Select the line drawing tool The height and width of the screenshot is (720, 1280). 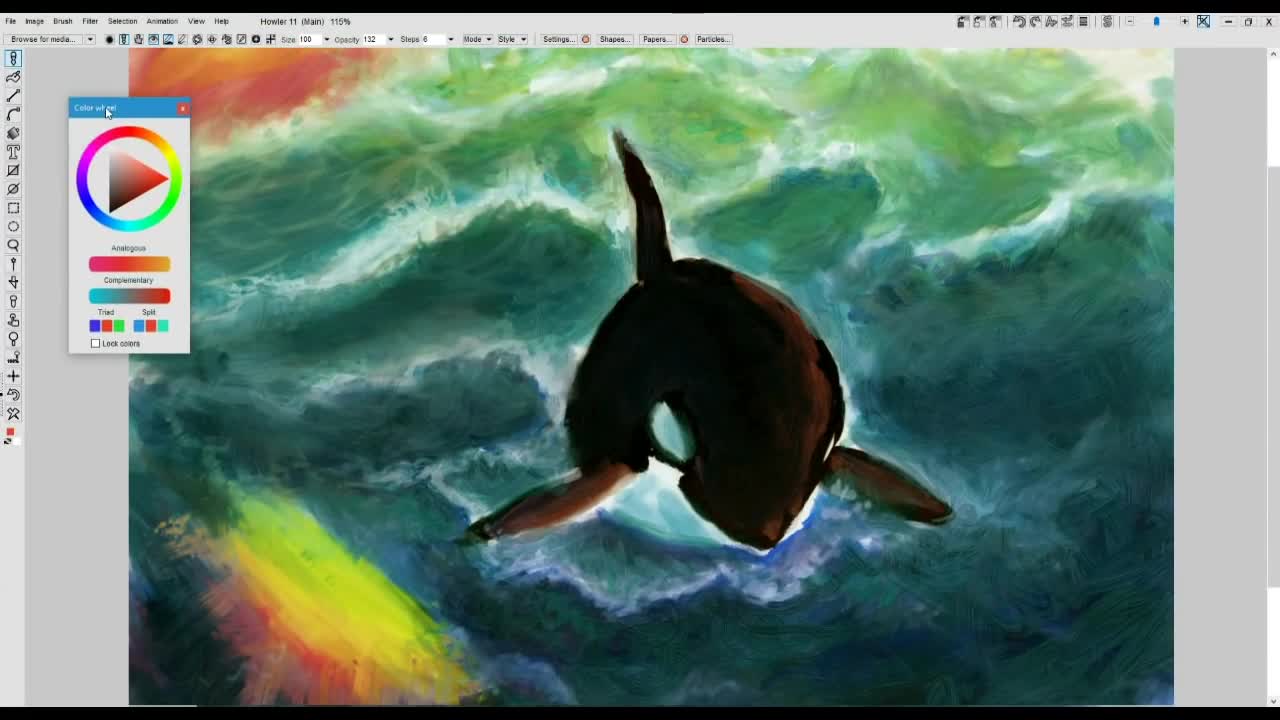(13, 96)
